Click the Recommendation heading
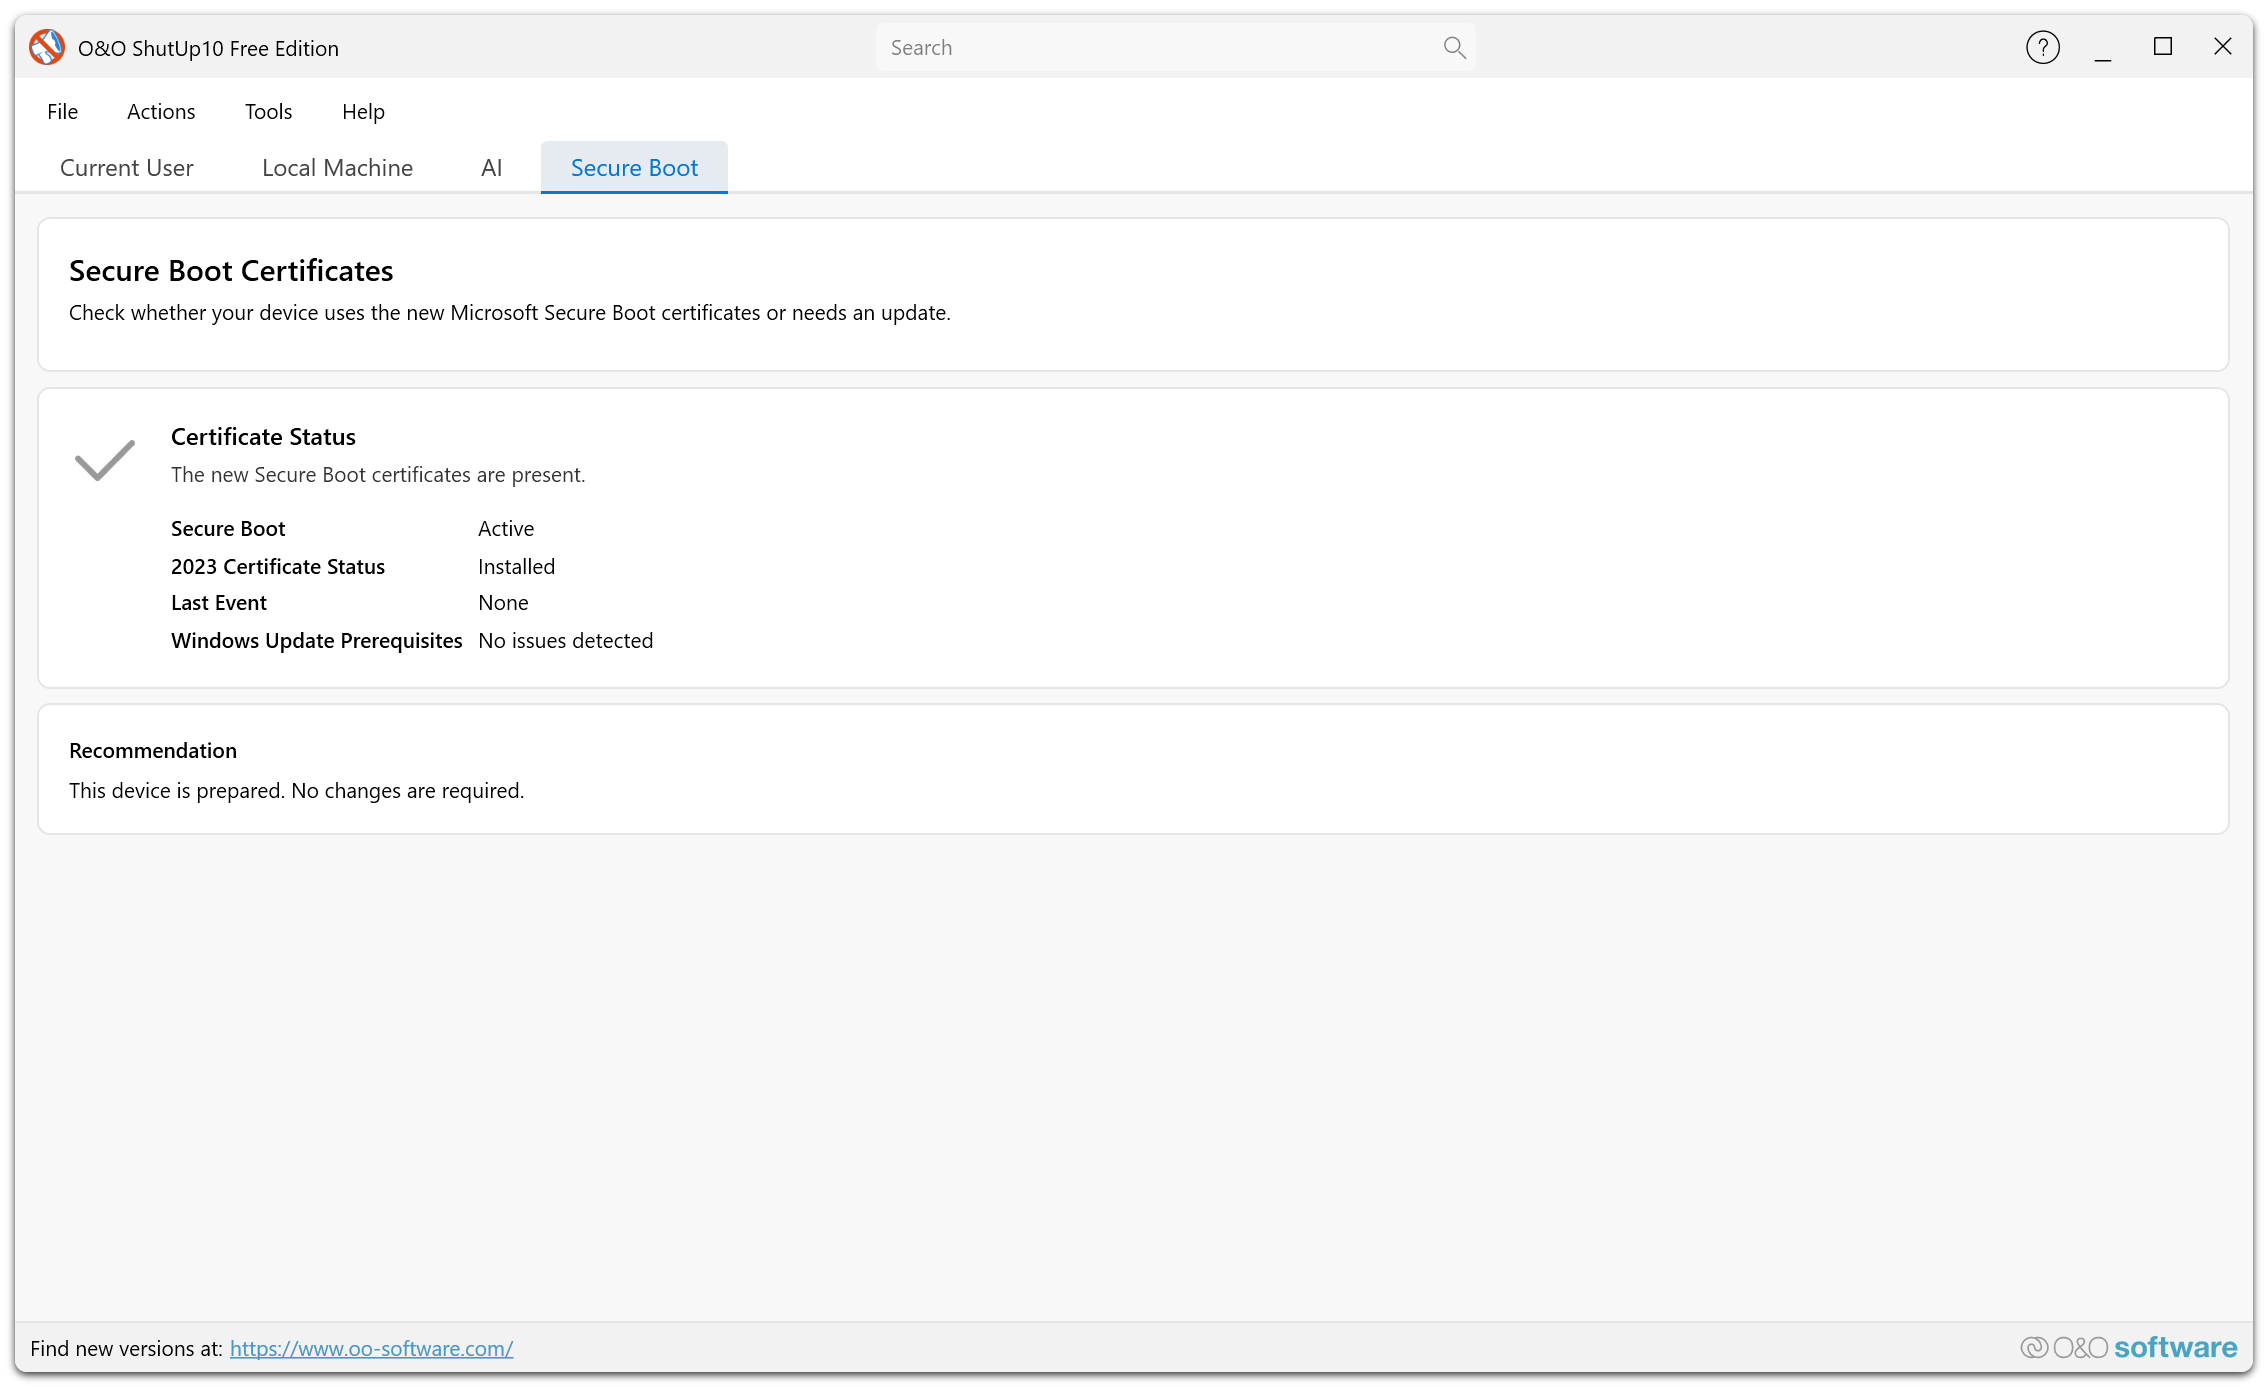Screen dimensions: 2268x1387 (x=153, y=750)
